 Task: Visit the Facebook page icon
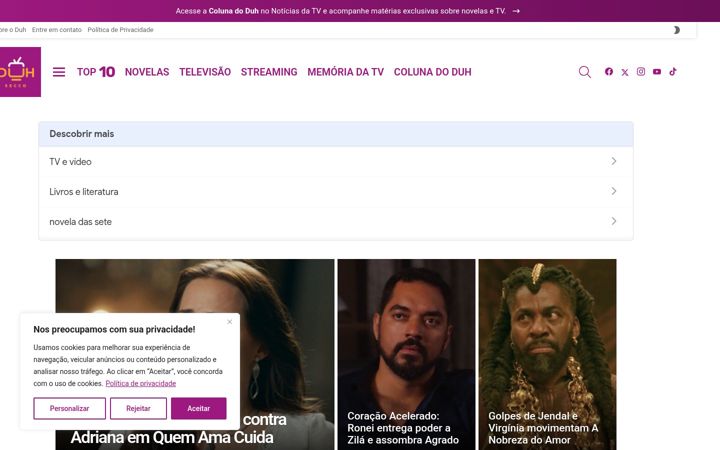pyautogui.click(x=609, y=72)
